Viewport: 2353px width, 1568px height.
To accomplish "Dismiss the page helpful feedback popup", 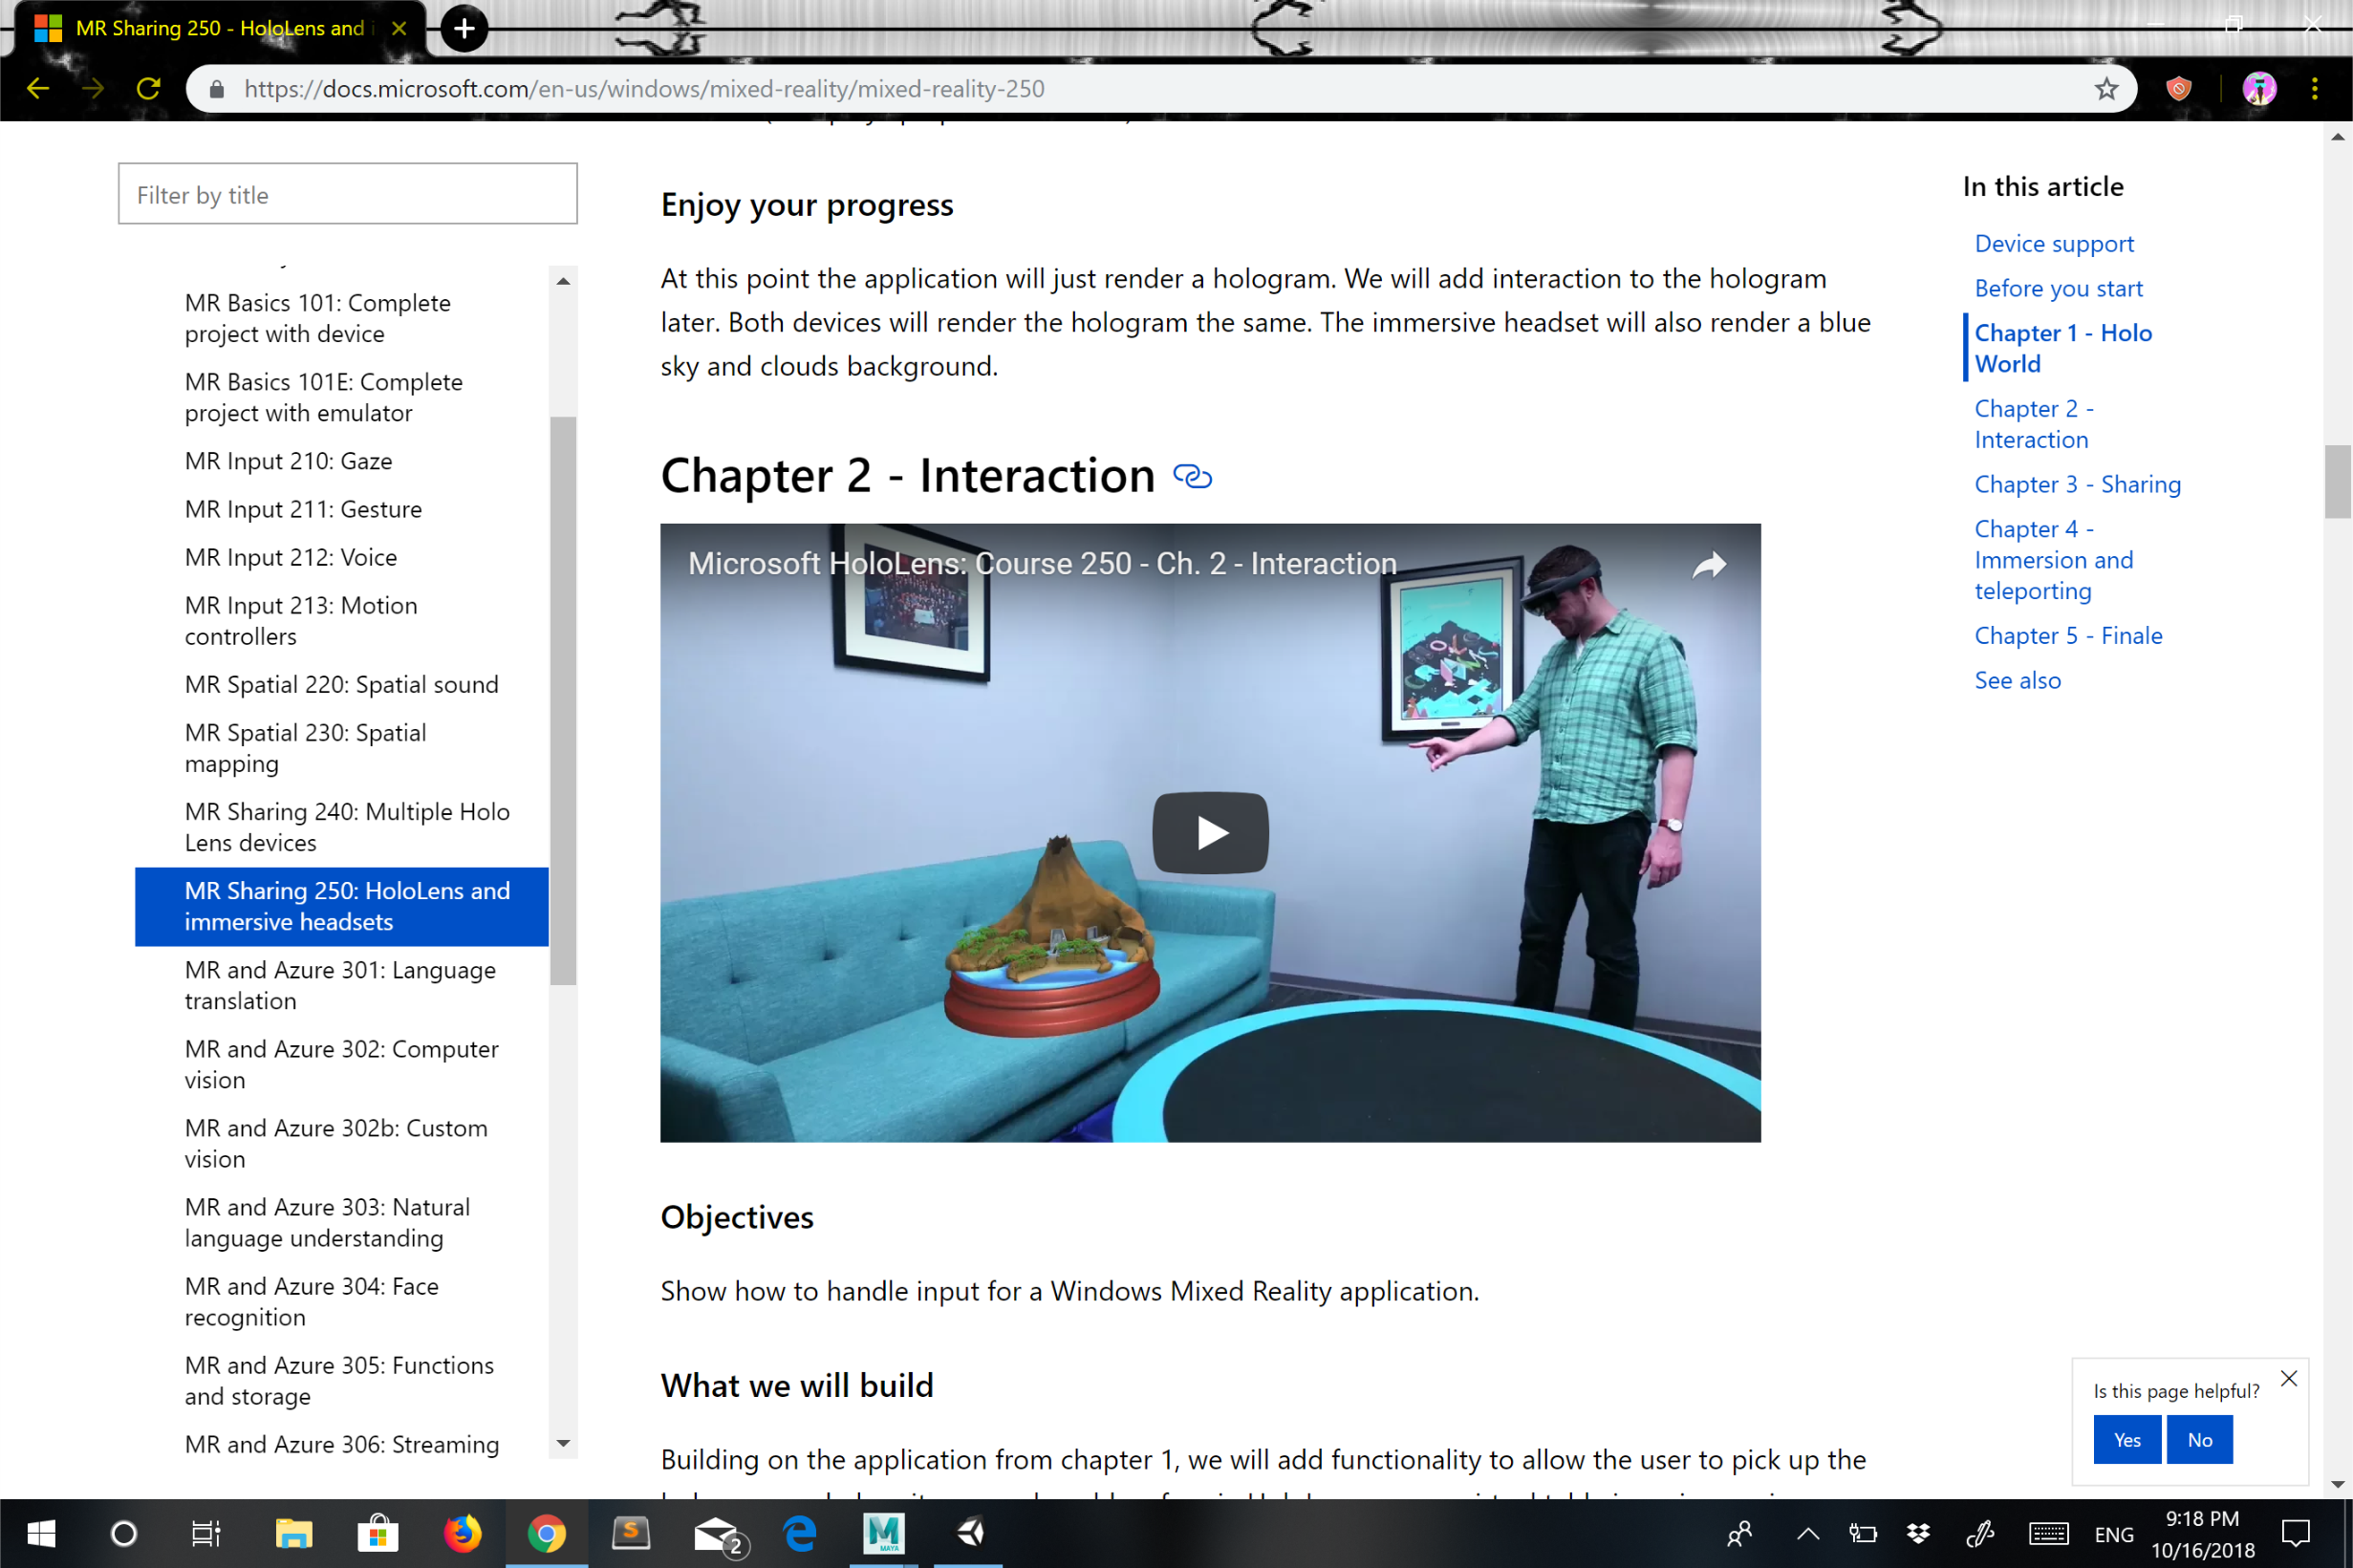I will click(x=2288, y=1378).
